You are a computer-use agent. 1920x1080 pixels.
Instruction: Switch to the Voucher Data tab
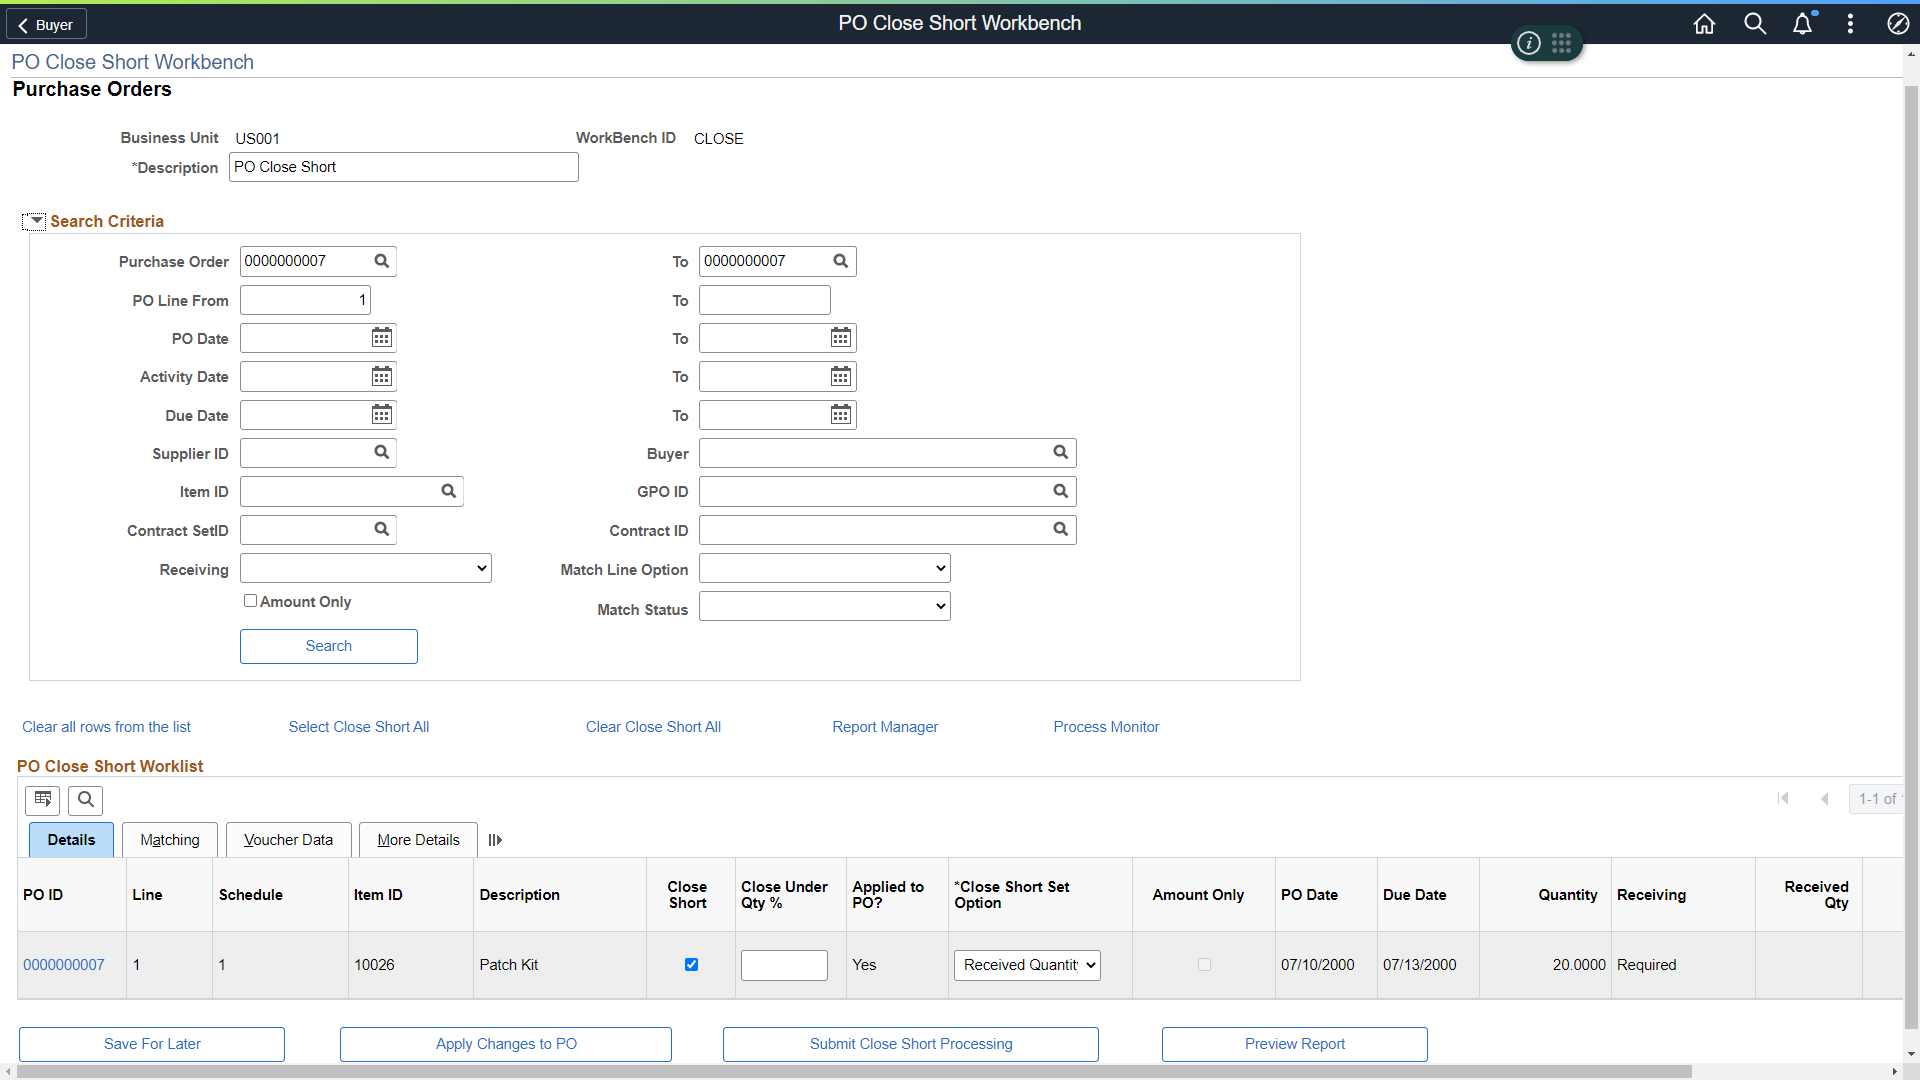click(x=288, y=840)
